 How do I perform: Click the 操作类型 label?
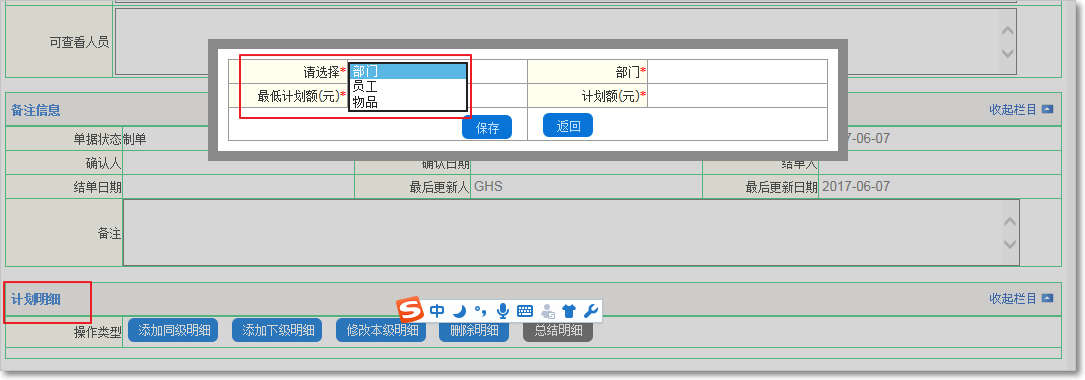coord(98,332)
